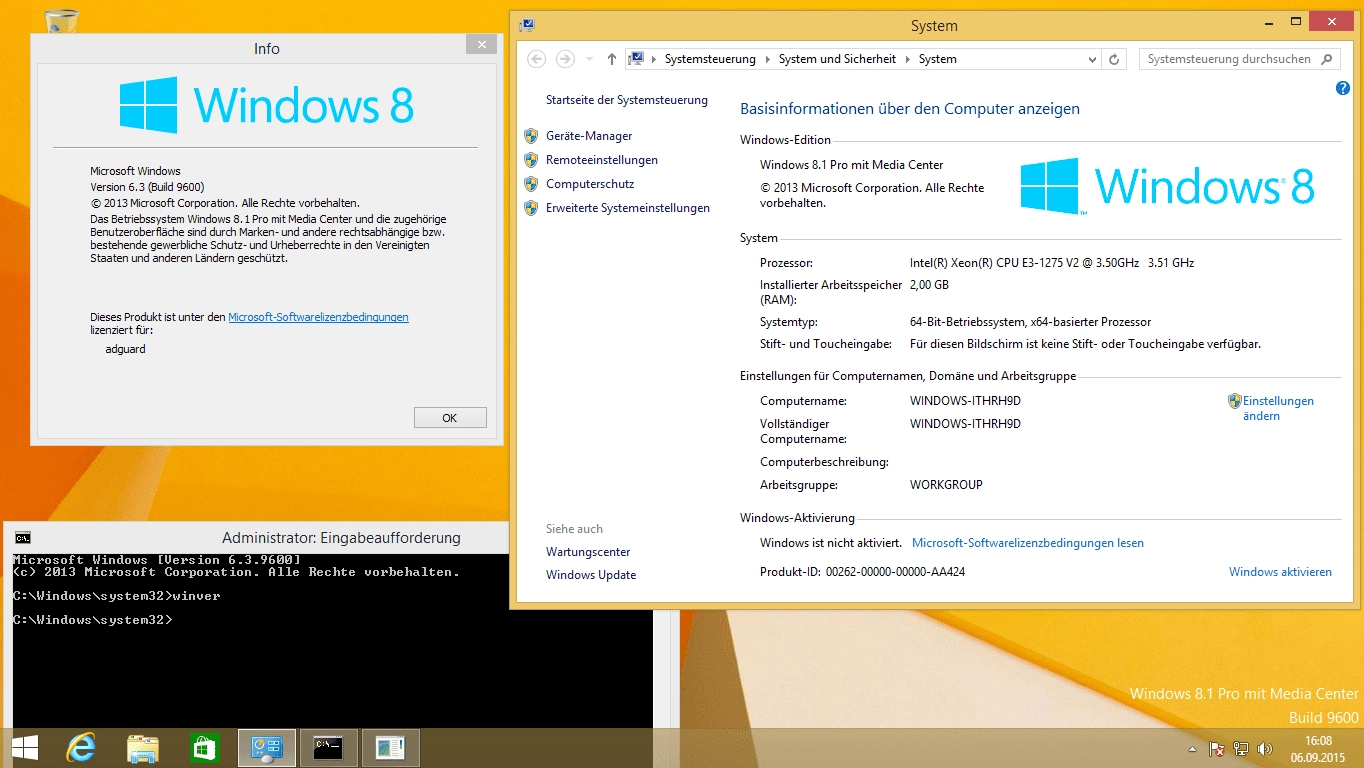This screenshot has width=1364, height=768.
Task: Open Startseite der Systemsteuerung
Action: pyautogui.click(x=627, y=100)
